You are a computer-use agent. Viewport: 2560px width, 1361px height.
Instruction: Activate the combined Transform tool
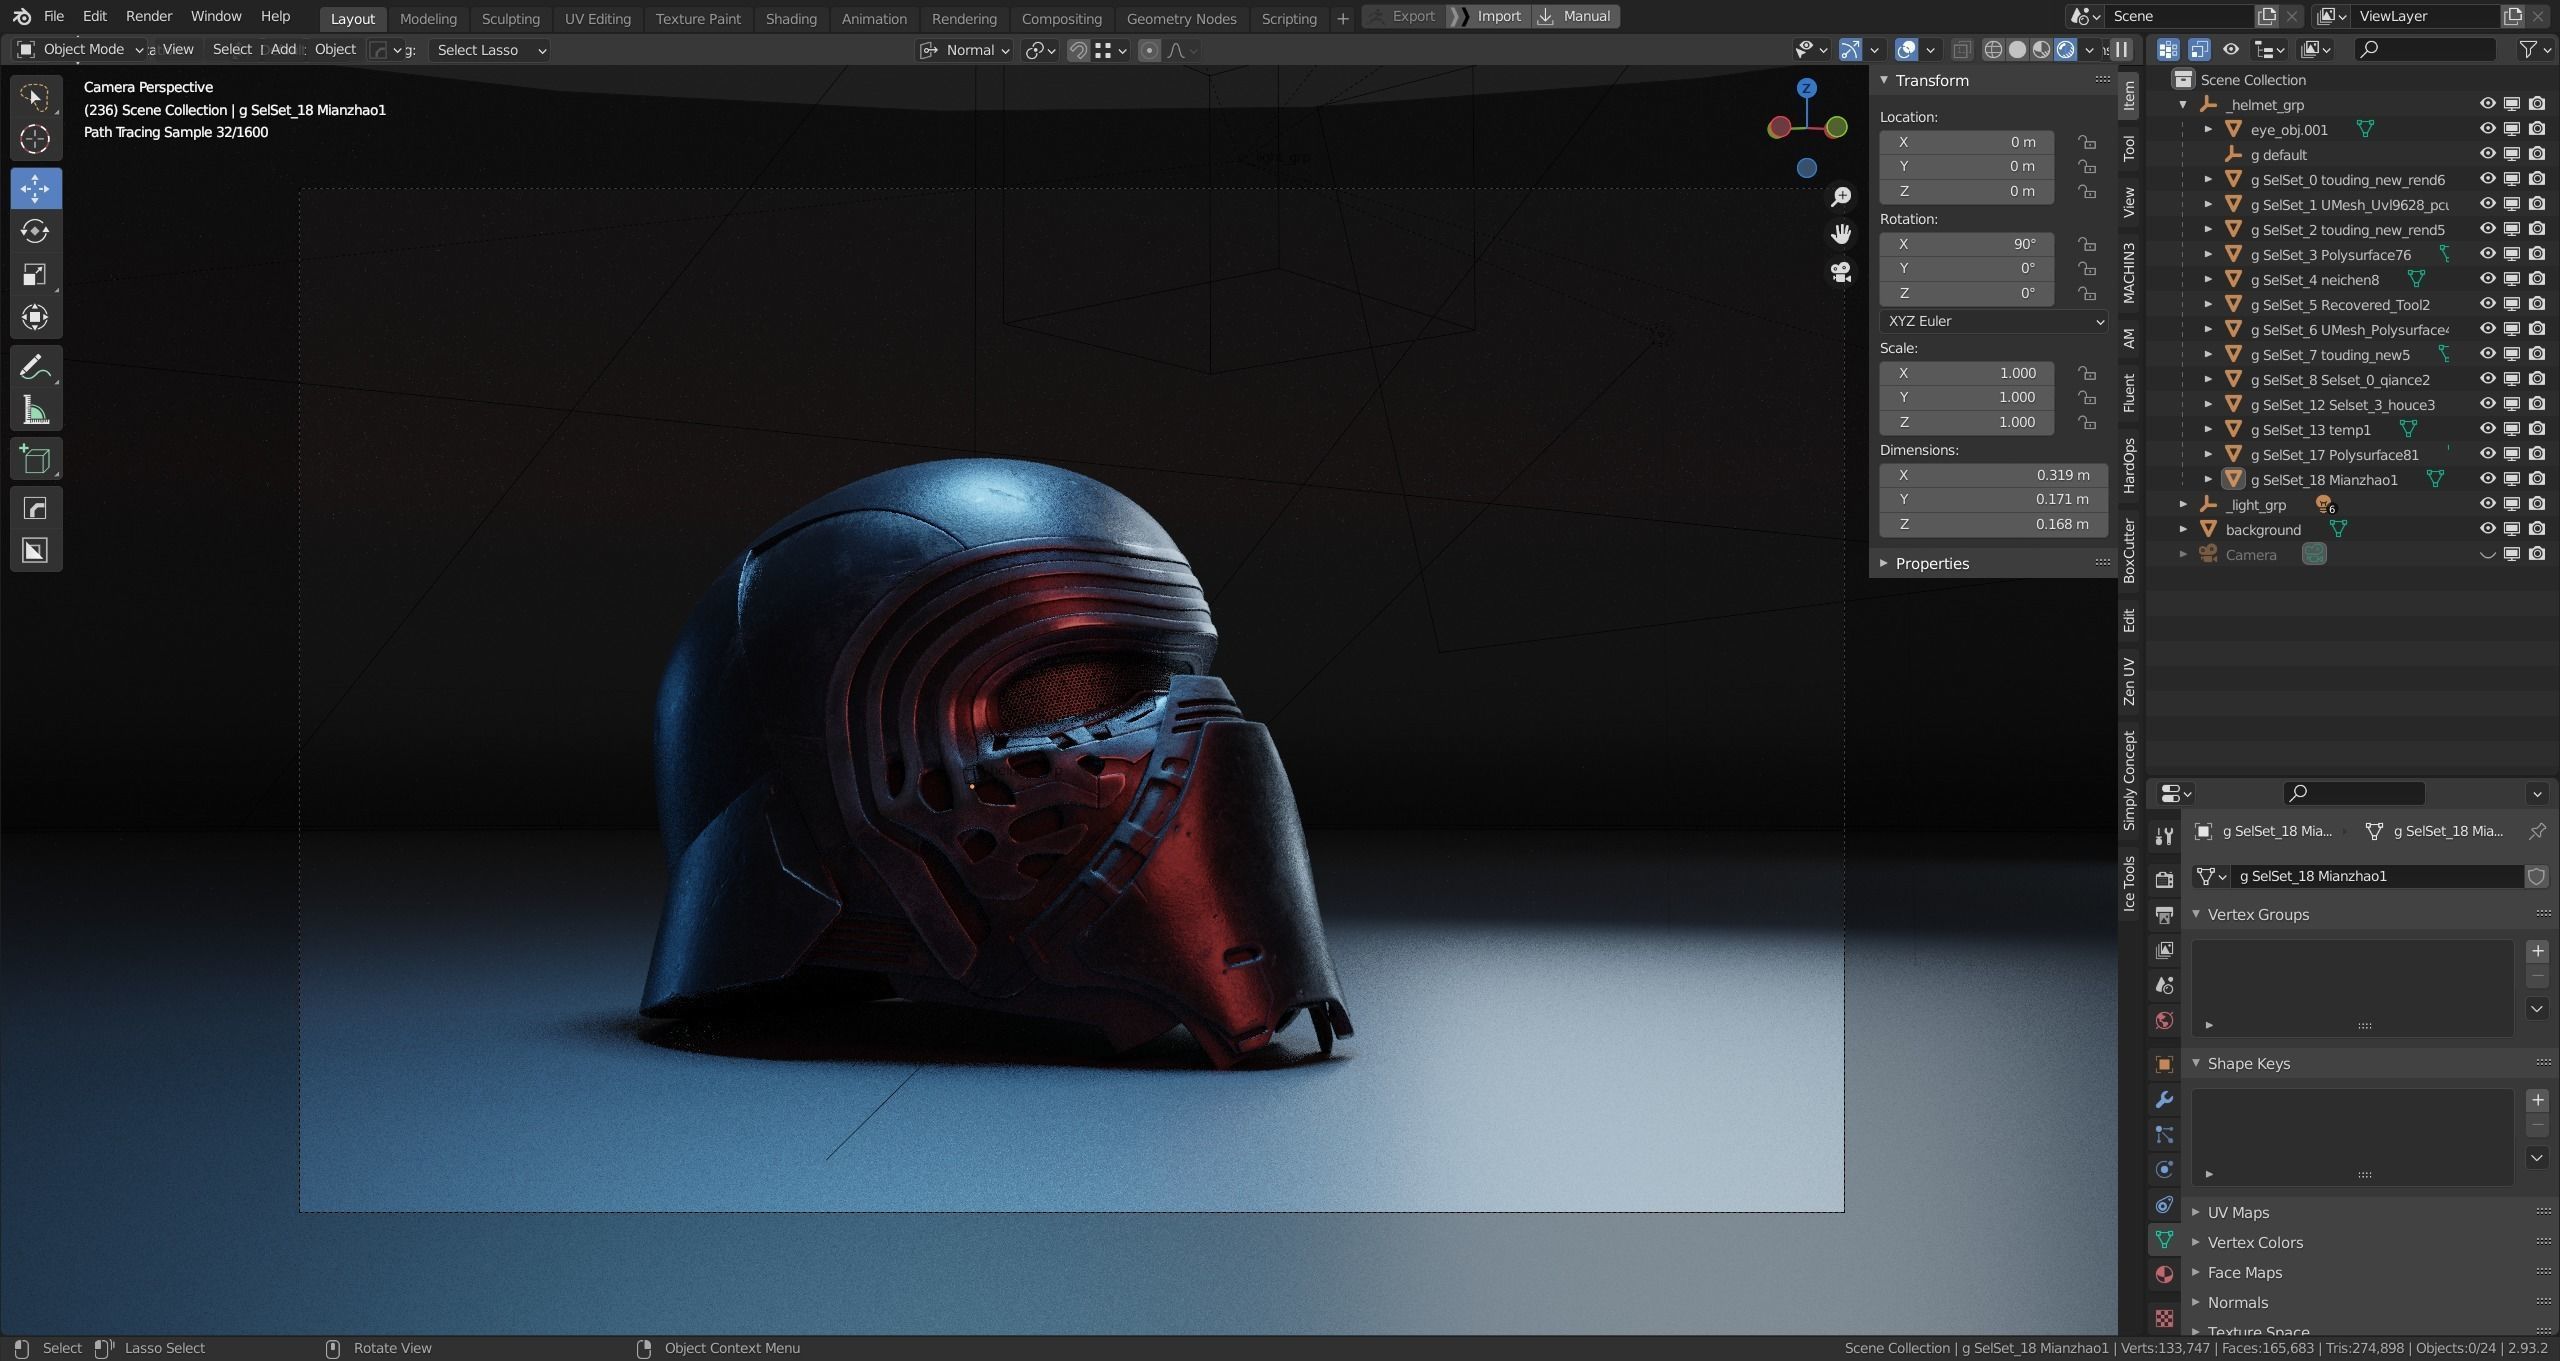click(35, 317)
